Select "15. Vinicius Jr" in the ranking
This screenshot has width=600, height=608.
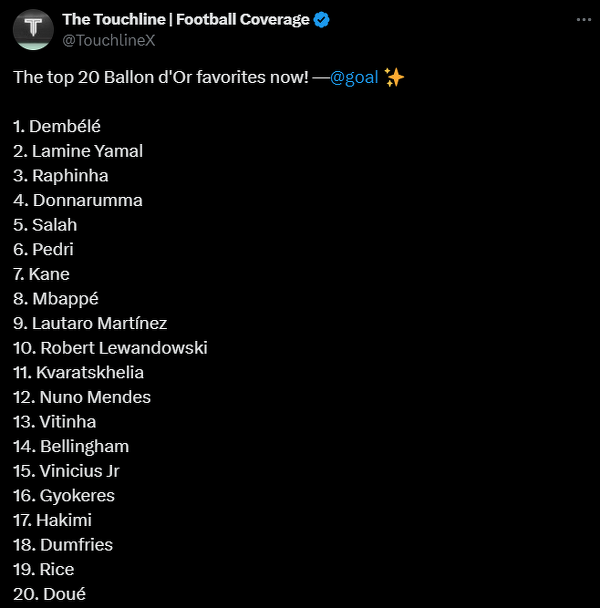point(66,471)
